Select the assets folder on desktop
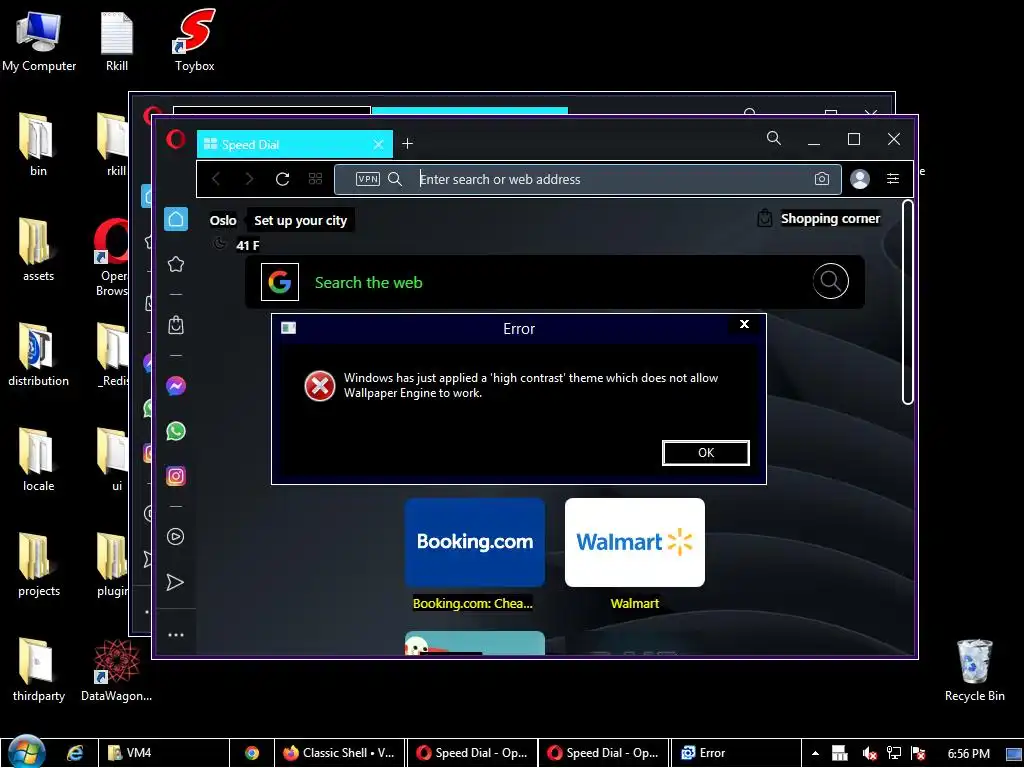The width and height of the screenshot is (1024, 768). pyautogui.click(x=39, y=250)
